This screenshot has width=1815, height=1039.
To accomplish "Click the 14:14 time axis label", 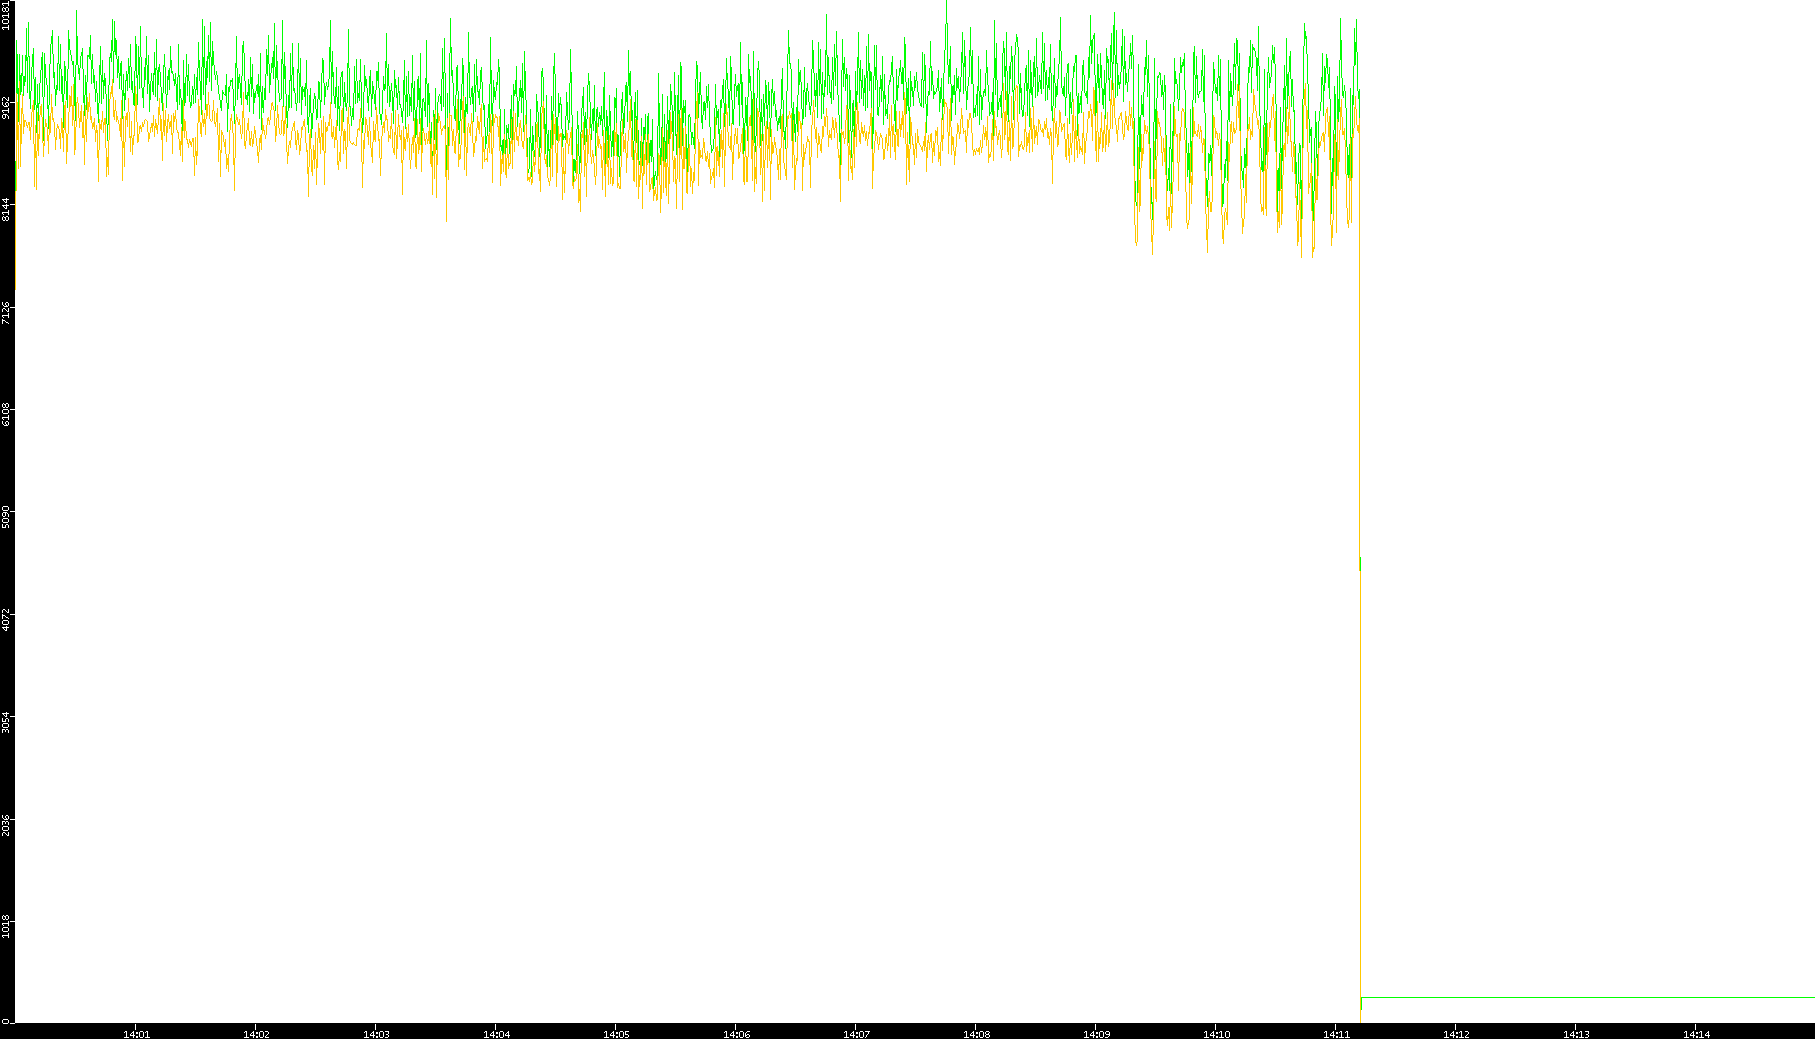I will pyautogui.click(x=1696, y=1034).
